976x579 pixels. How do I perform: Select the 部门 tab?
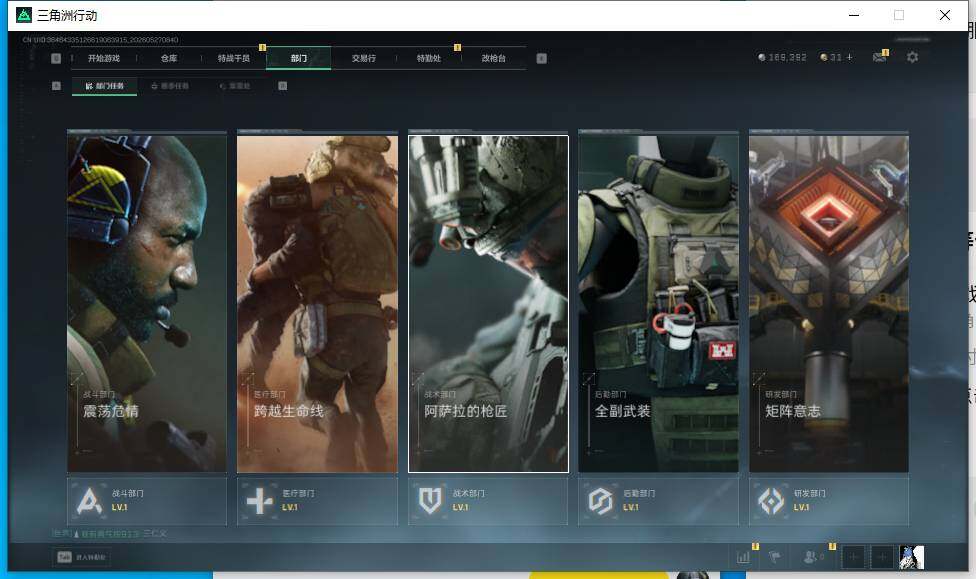coord(299,58)
